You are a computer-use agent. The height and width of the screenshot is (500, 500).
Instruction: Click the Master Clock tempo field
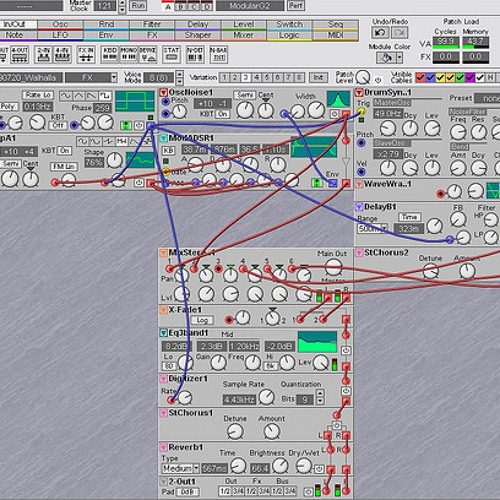[x=104, y=6]
